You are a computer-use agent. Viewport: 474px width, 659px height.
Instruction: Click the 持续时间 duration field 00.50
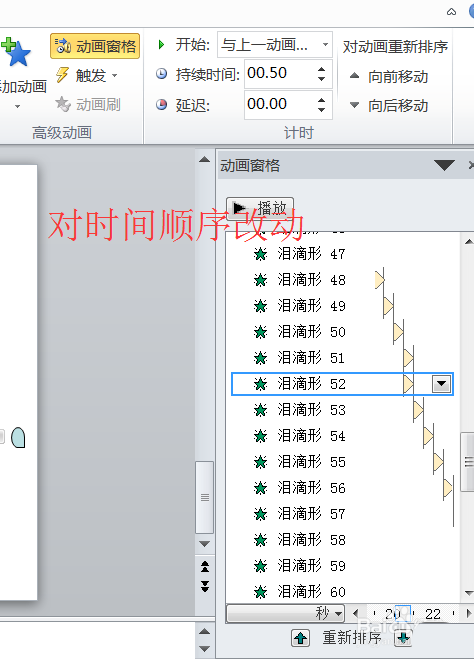[x=279, y=74]
